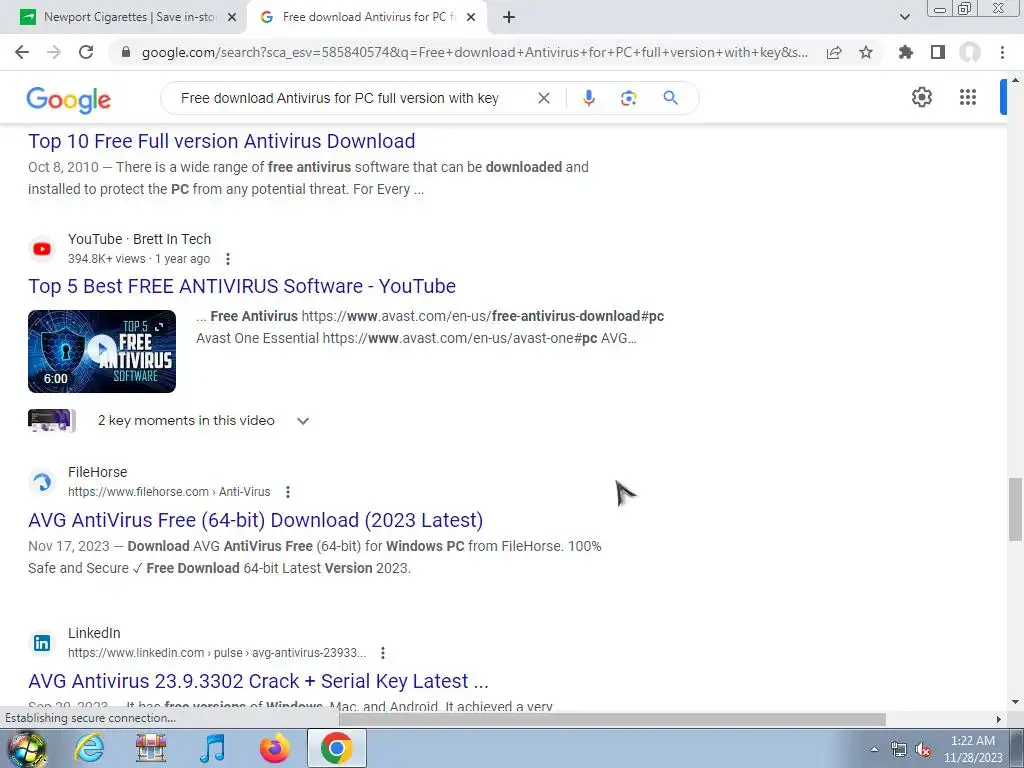
Task: Click the Google logo
Action: coord(69,100)
